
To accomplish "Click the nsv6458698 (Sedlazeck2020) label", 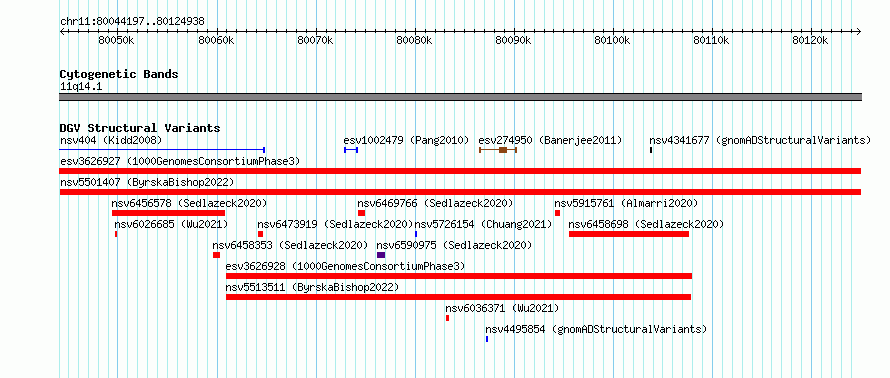I will (646, 224).
